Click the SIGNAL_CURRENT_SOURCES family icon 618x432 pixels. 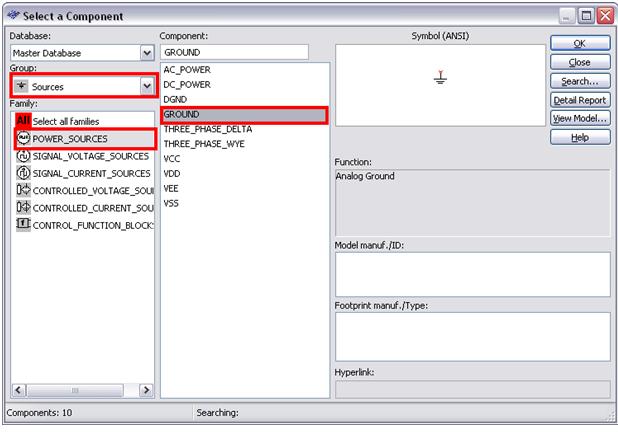(x=23, y=173)
